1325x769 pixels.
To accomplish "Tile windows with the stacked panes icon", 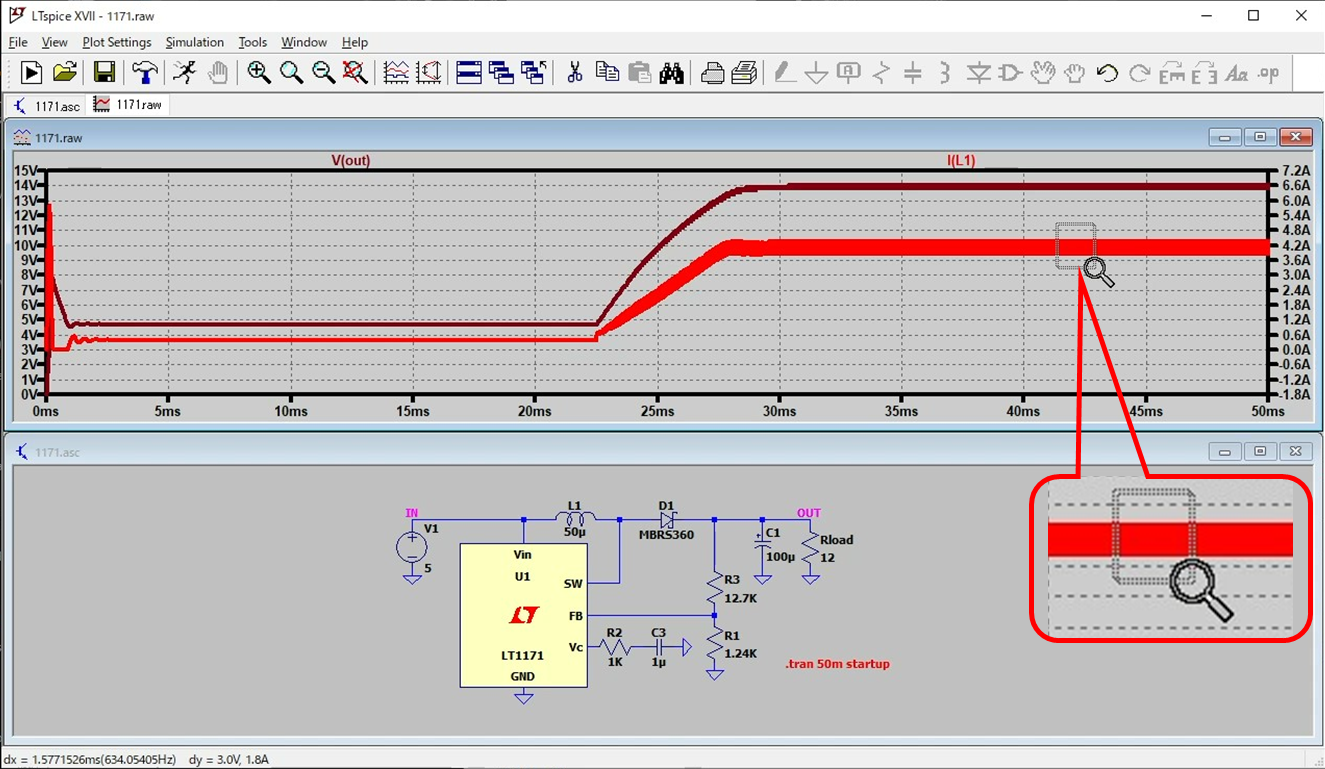I will tap(469, 72).
